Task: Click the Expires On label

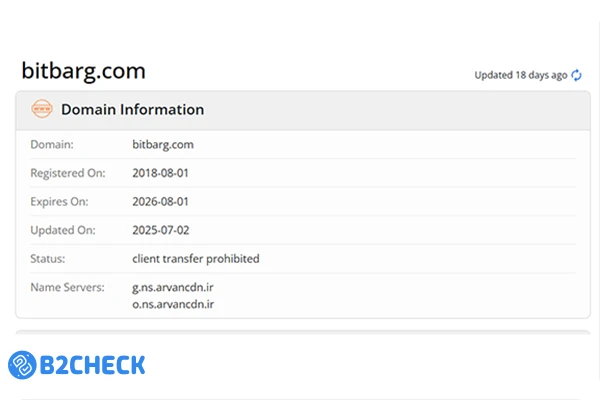Action: [x=58, y=201]
